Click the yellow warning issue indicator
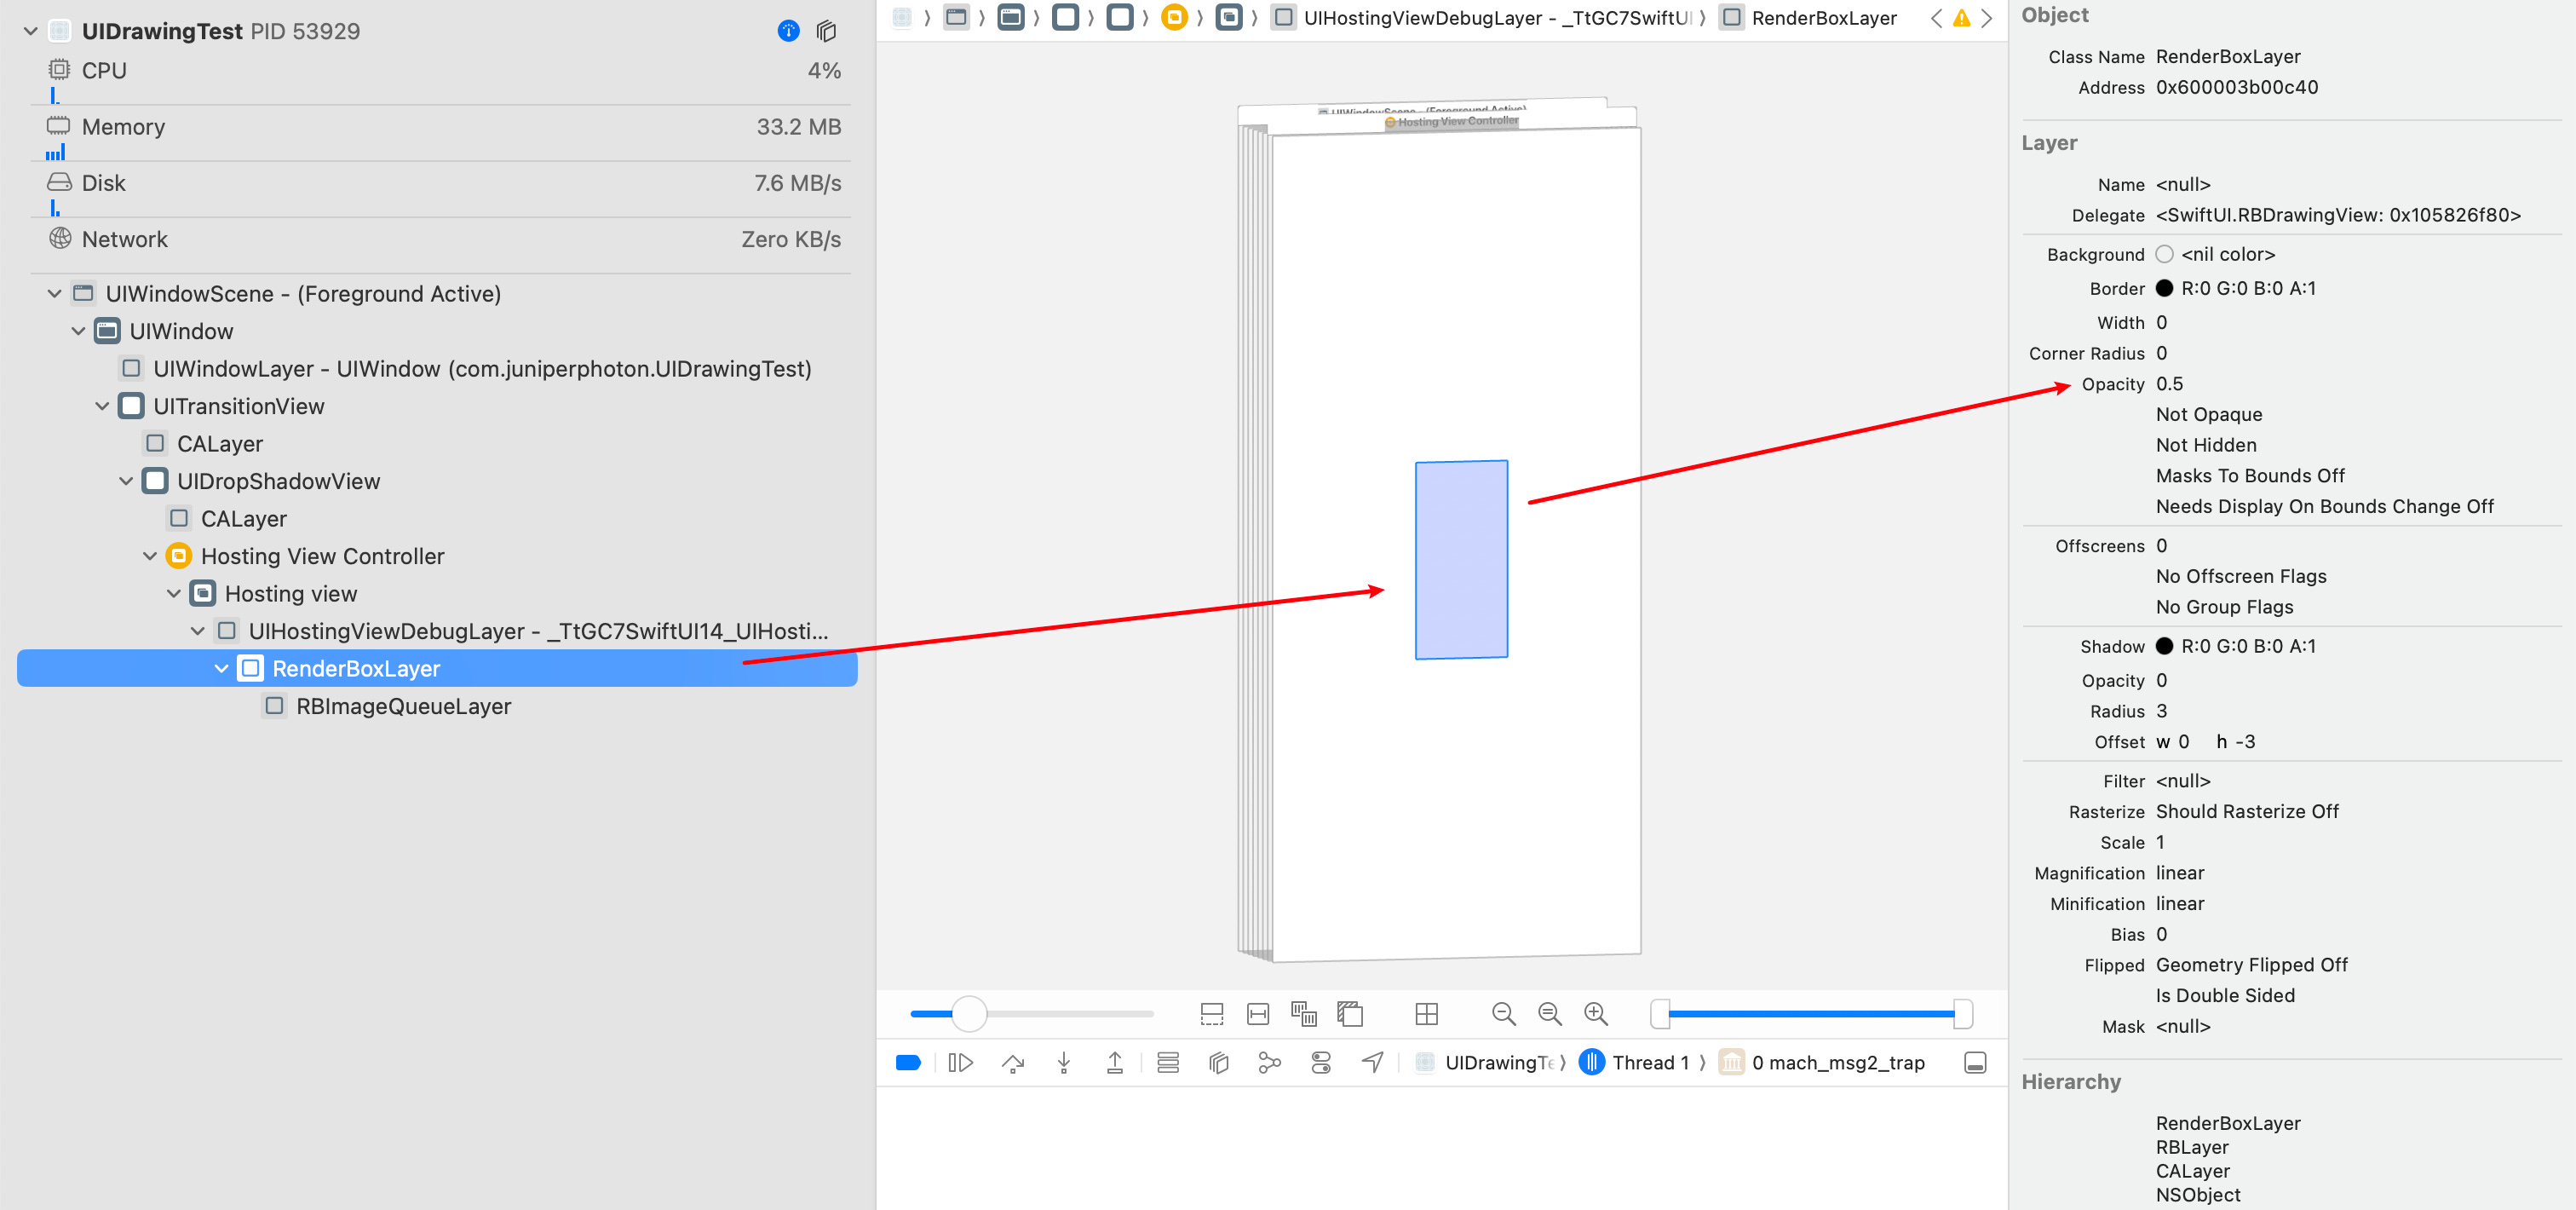Screen dimensions: 2576x1210 [1961, 18]
